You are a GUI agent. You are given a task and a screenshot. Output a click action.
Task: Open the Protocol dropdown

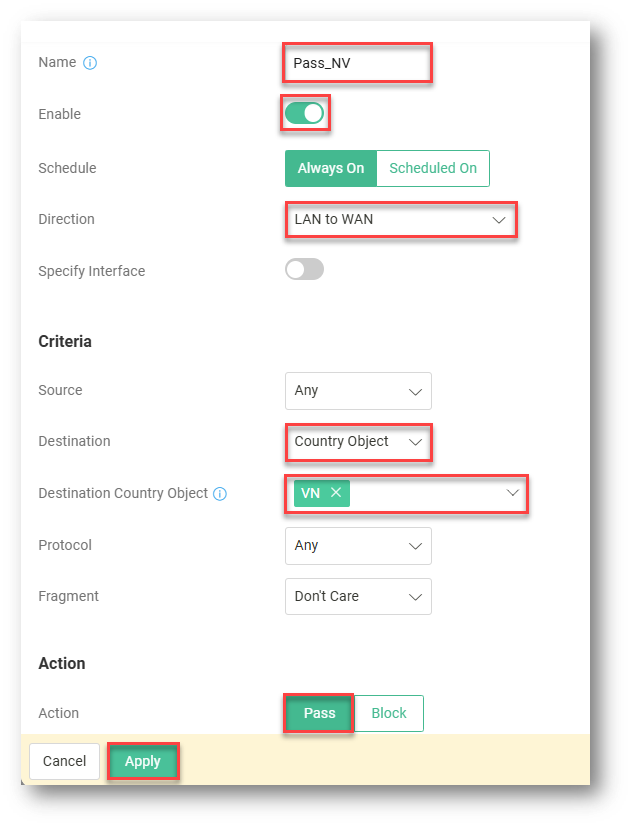click(358, 546)
